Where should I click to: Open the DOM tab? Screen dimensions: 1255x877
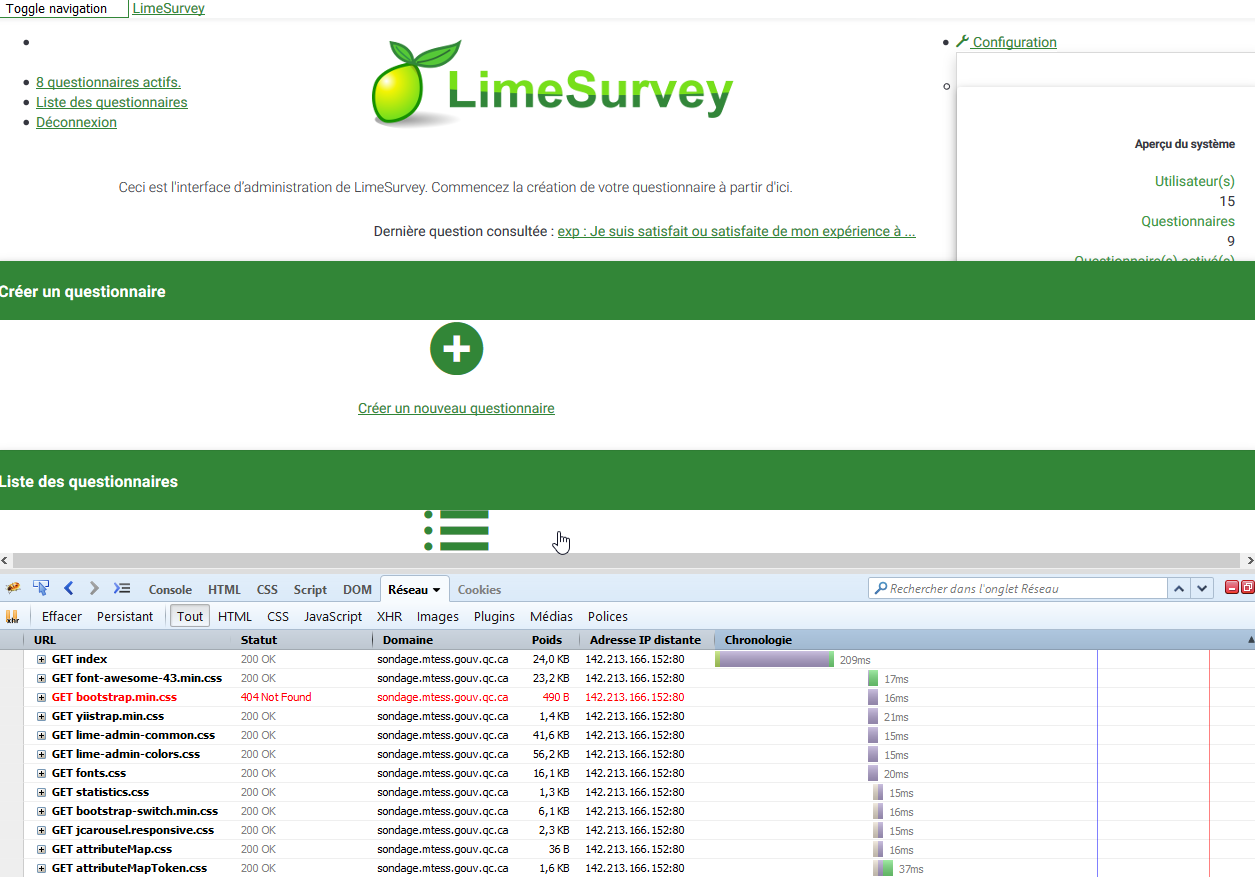tap(357, 590)
